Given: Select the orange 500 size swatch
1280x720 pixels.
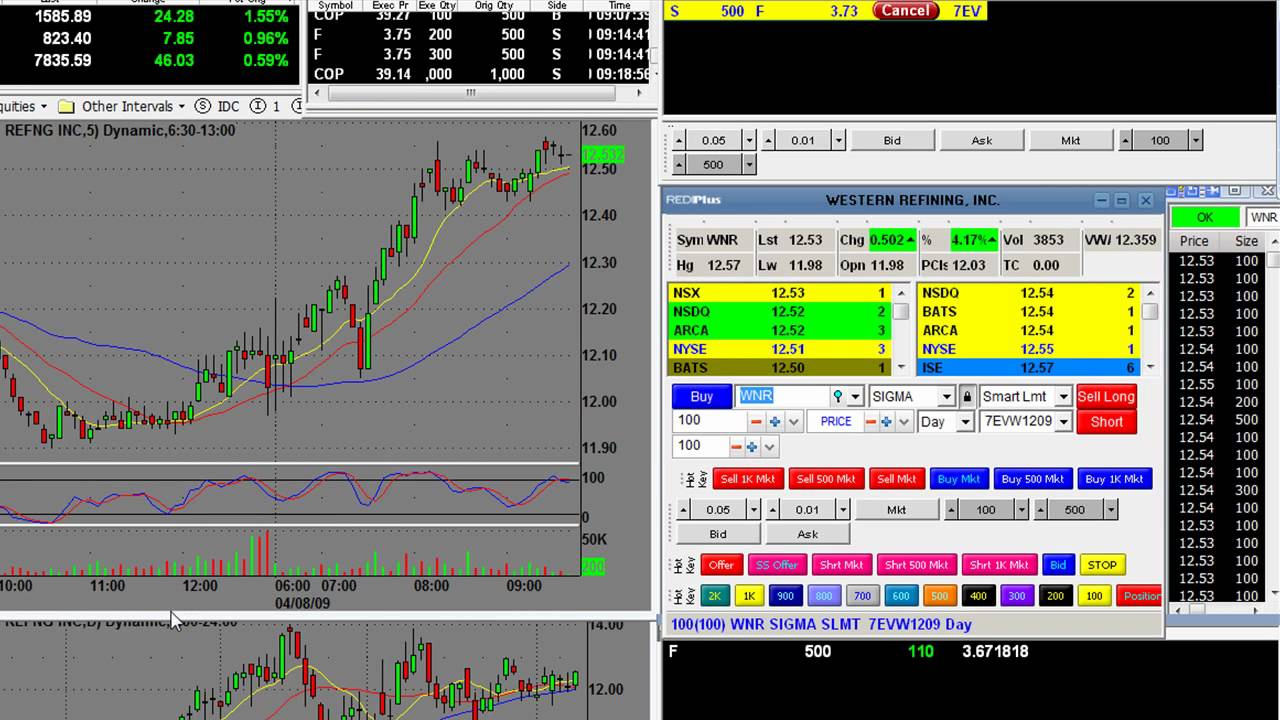Looking at the screenshot, I should [939, 596].
